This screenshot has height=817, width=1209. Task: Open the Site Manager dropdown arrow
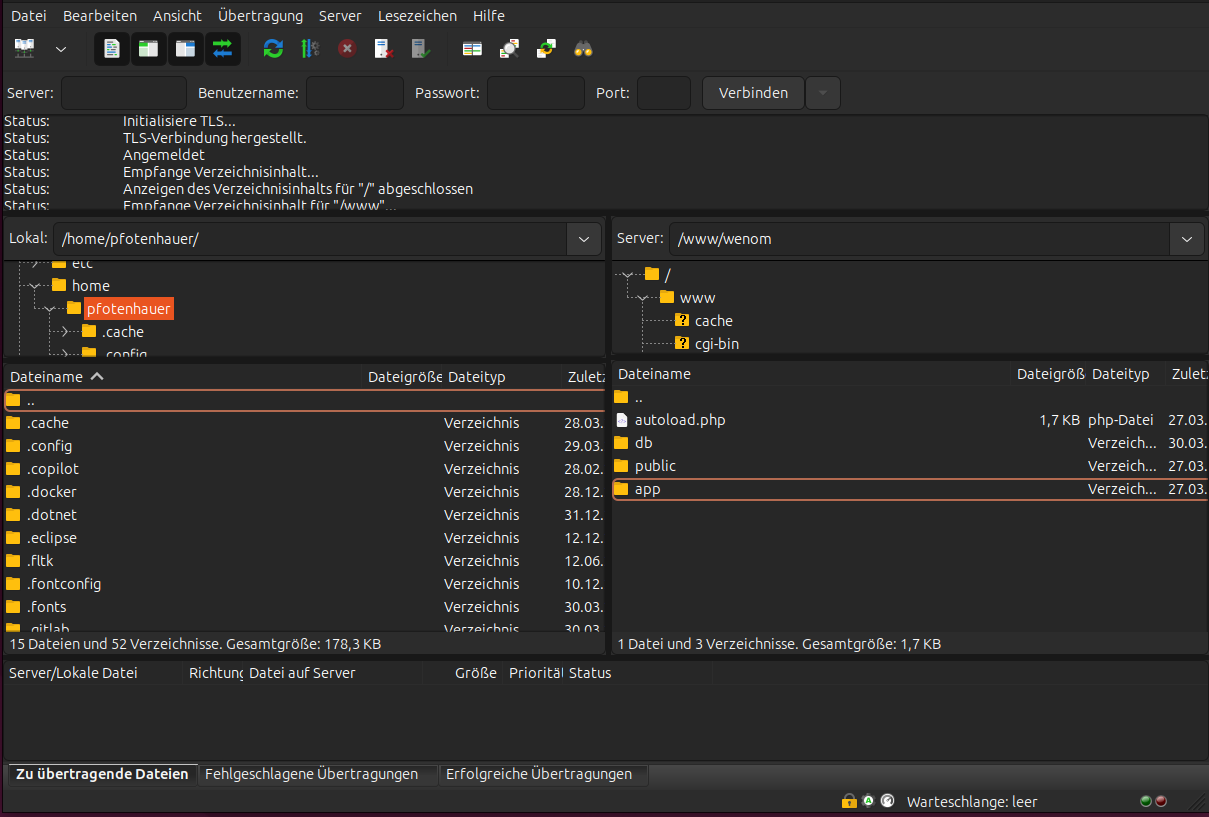pyautogui.click(x=60, y=48)
